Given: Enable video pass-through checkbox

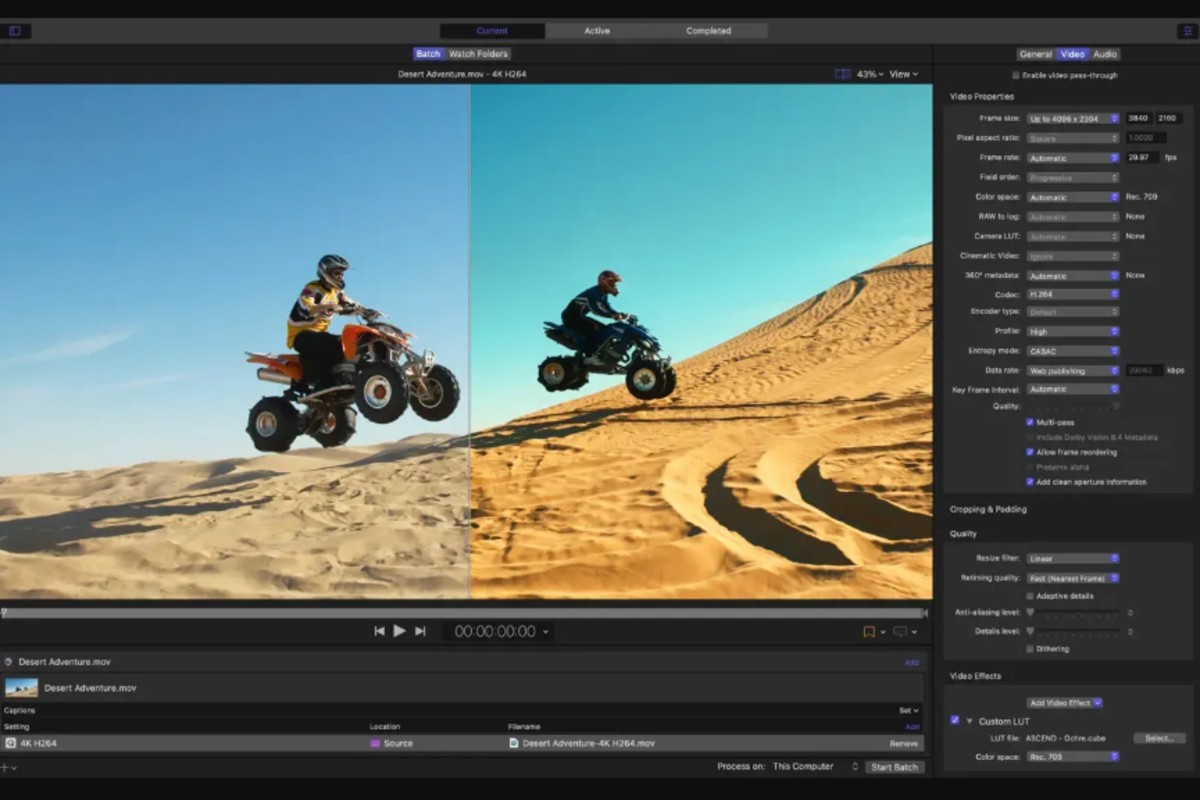Looking at the screenshot, I should 1016,75.
